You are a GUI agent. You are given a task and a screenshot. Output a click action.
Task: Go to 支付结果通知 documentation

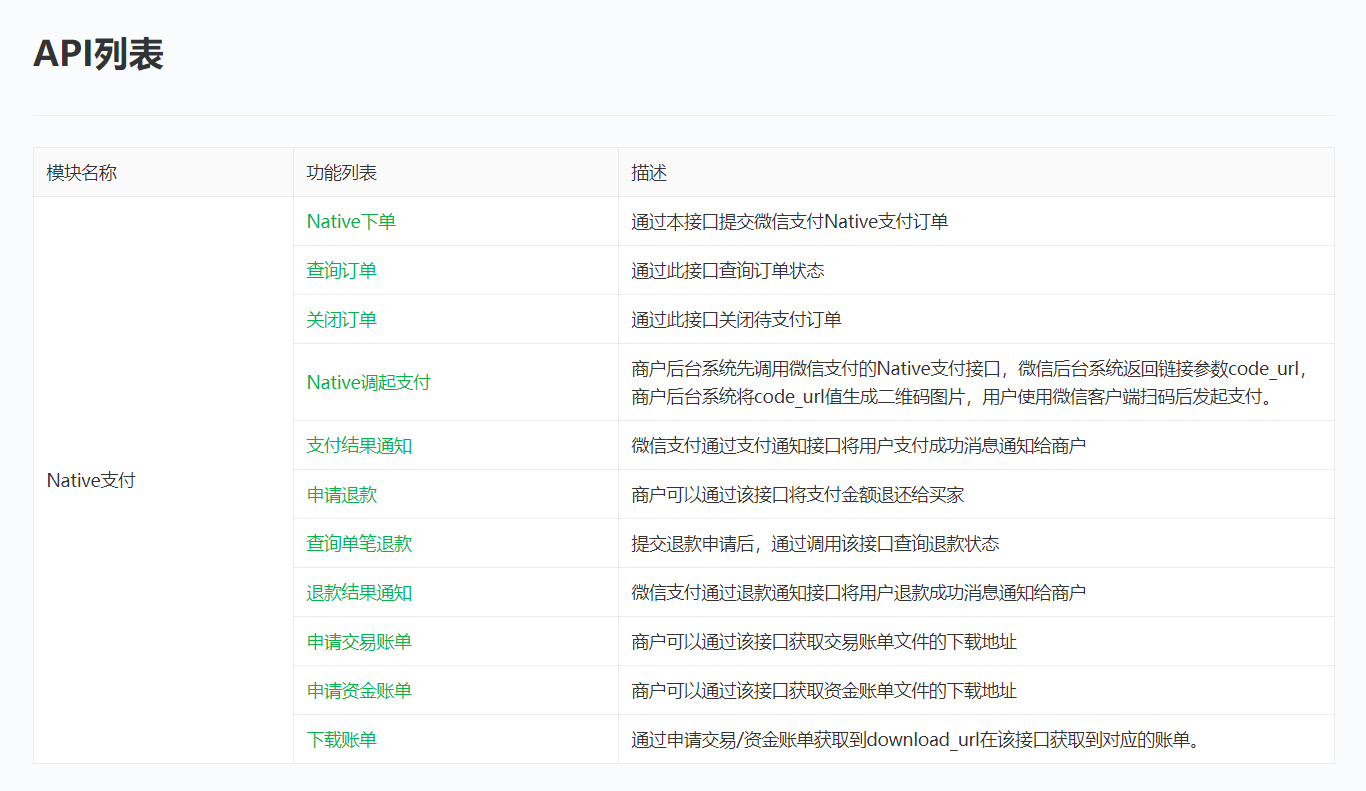[359, 445]
